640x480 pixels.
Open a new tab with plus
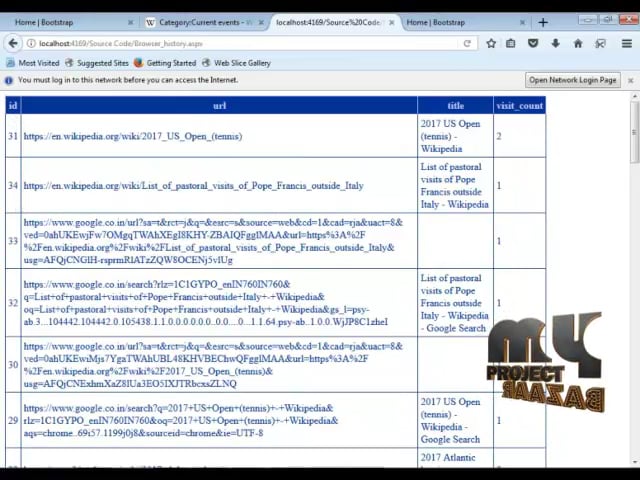pos(543,22)
